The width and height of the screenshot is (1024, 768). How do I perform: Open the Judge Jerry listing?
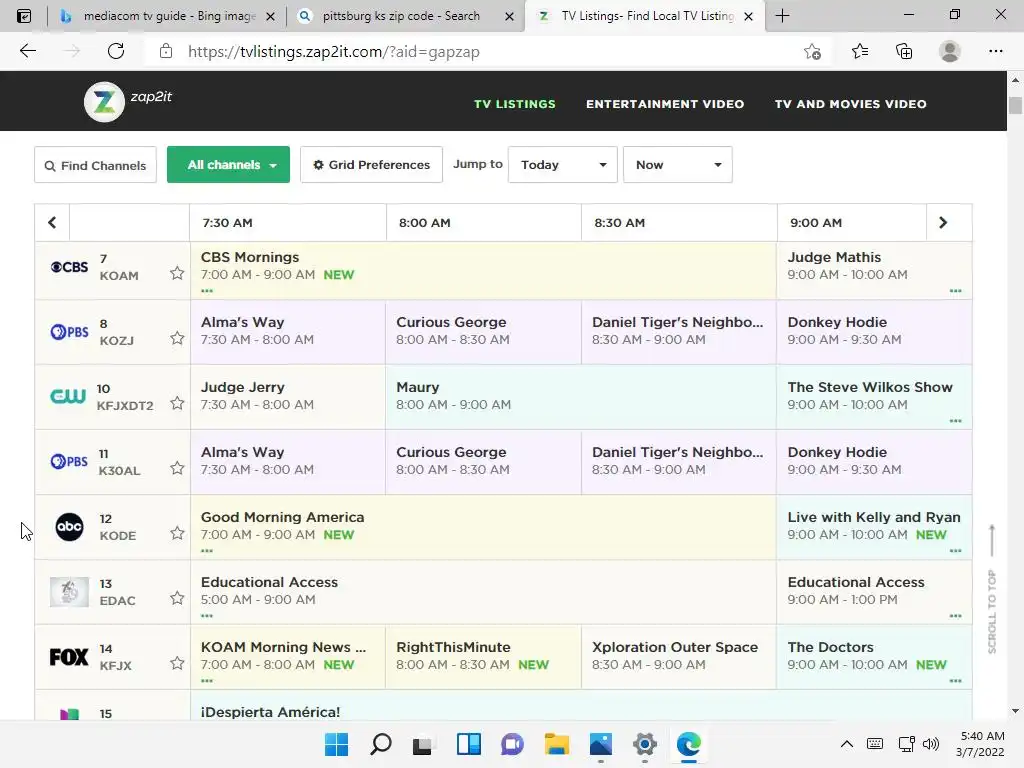coord(288,396)
